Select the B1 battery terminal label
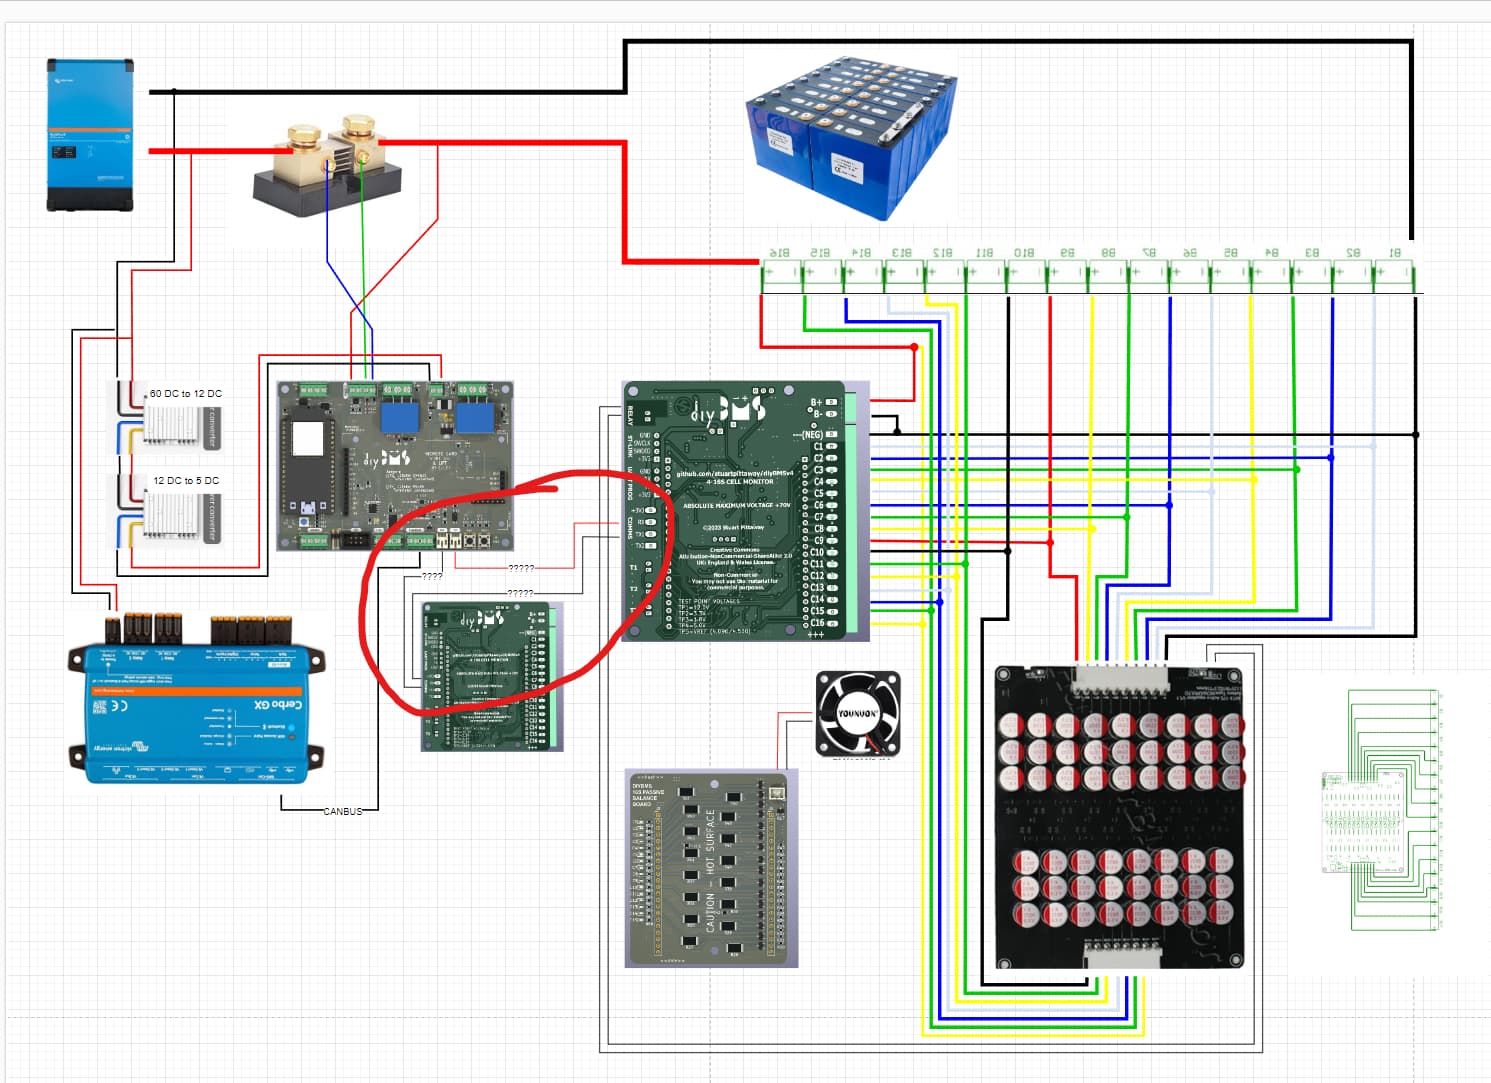The width and height of the screenshot is (1491, 1083). (1394, 253)
